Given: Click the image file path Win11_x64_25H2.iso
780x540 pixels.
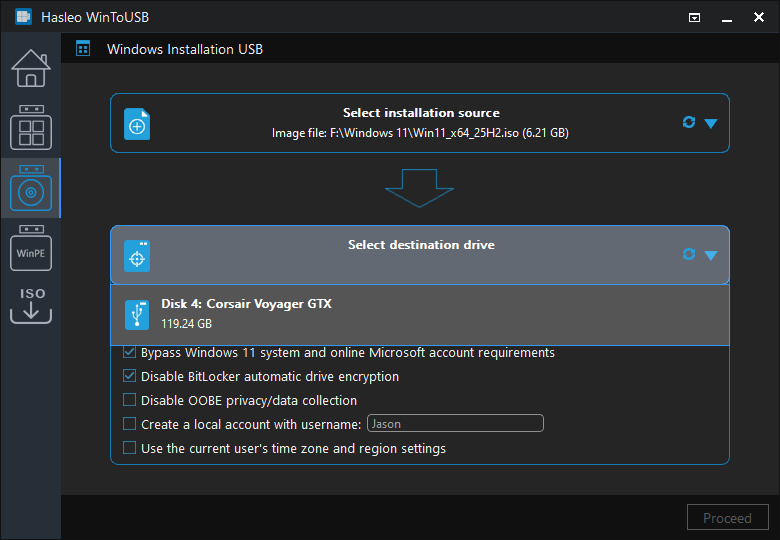Looking at the screenshot, I should click(420, 133).
